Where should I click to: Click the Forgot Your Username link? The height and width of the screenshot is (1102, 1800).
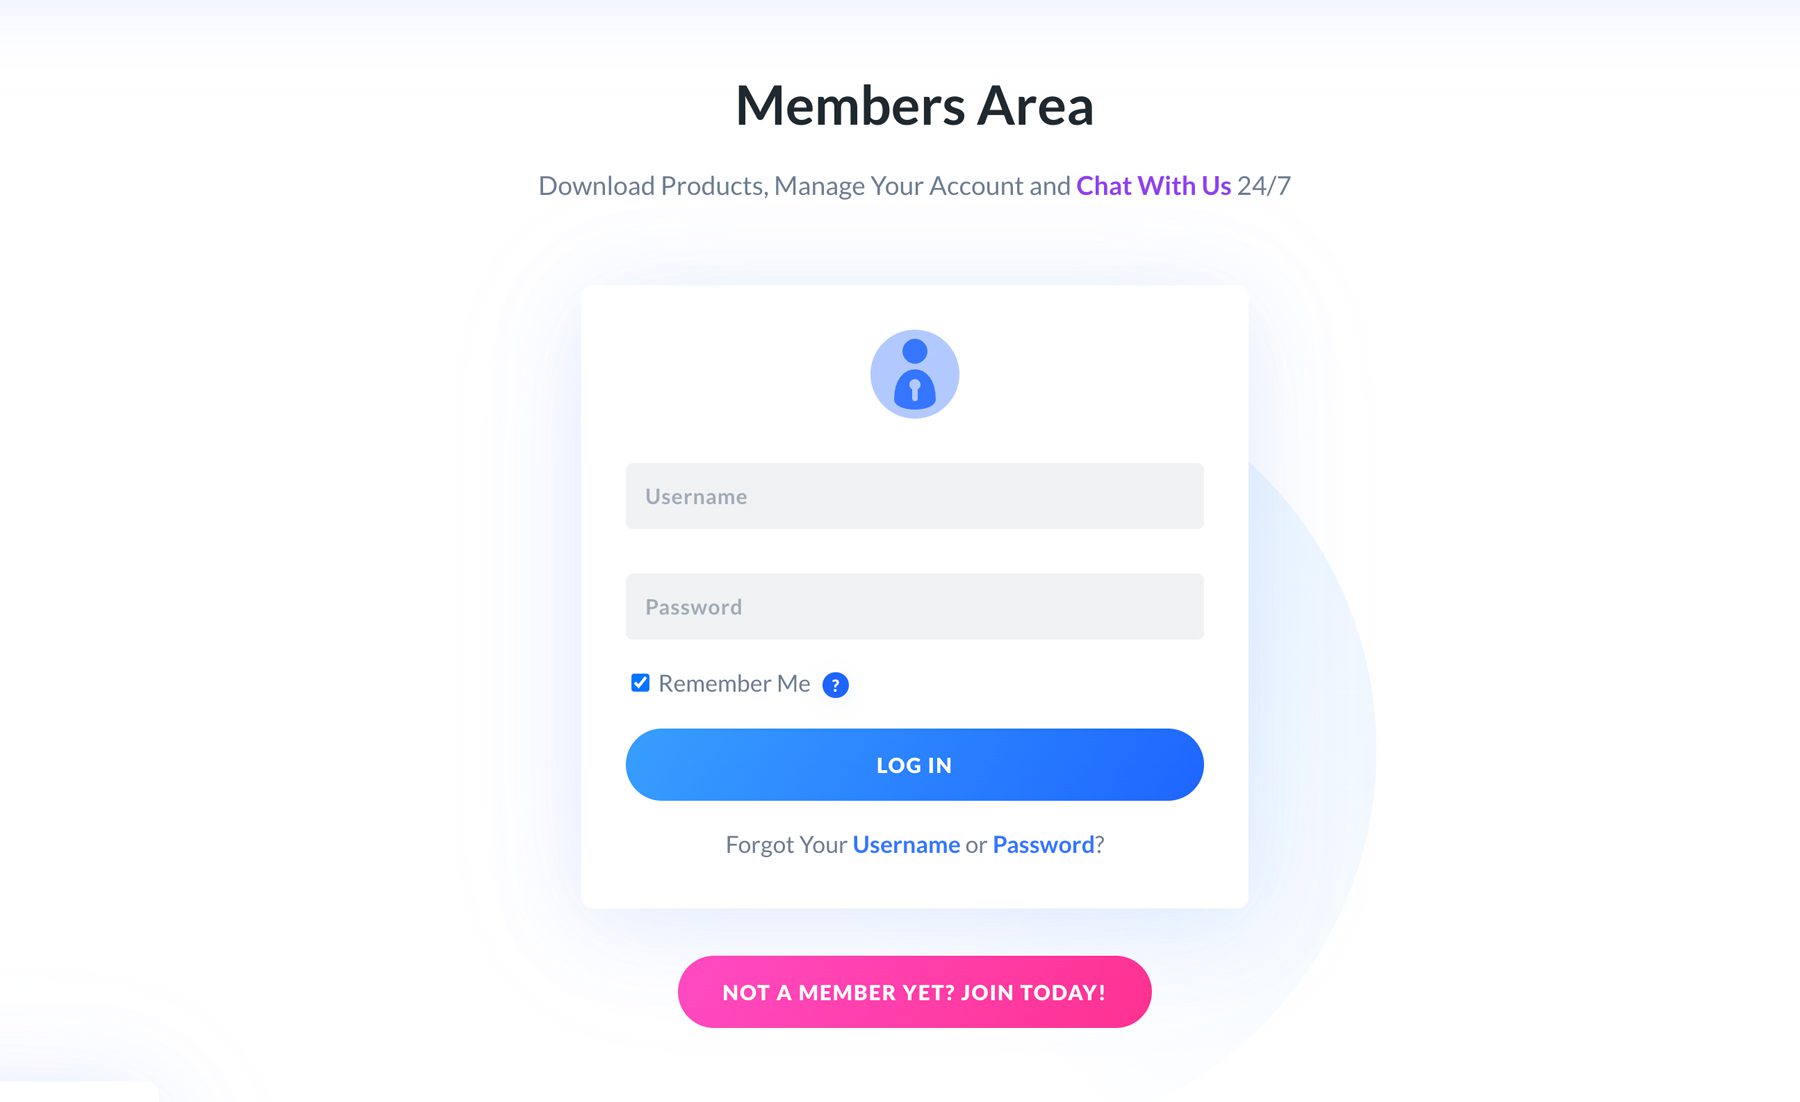coord(906,844)
